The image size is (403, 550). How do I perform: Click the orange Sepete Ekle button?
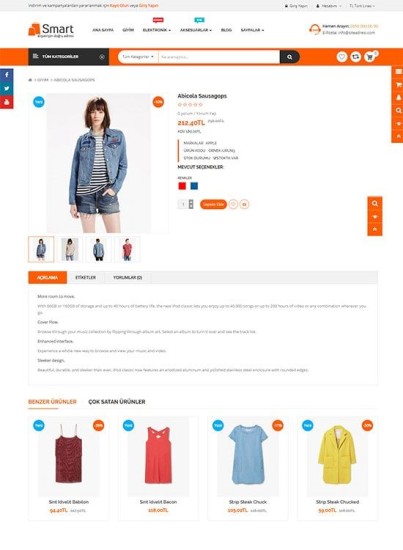coord(213,204)
